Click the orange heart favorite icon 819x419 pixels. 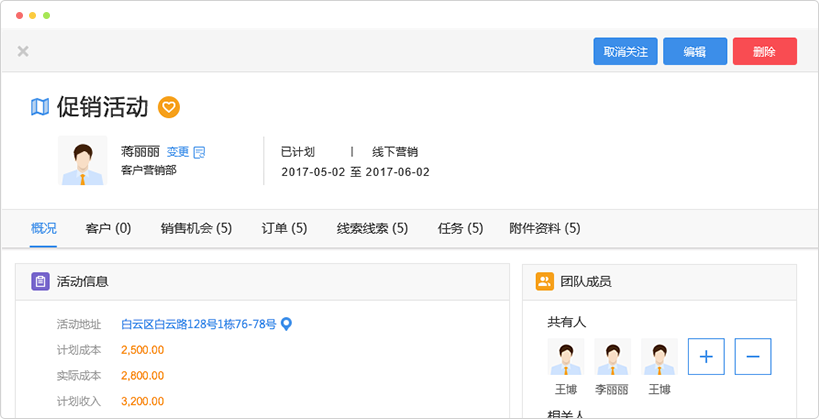tap(169, 107)
